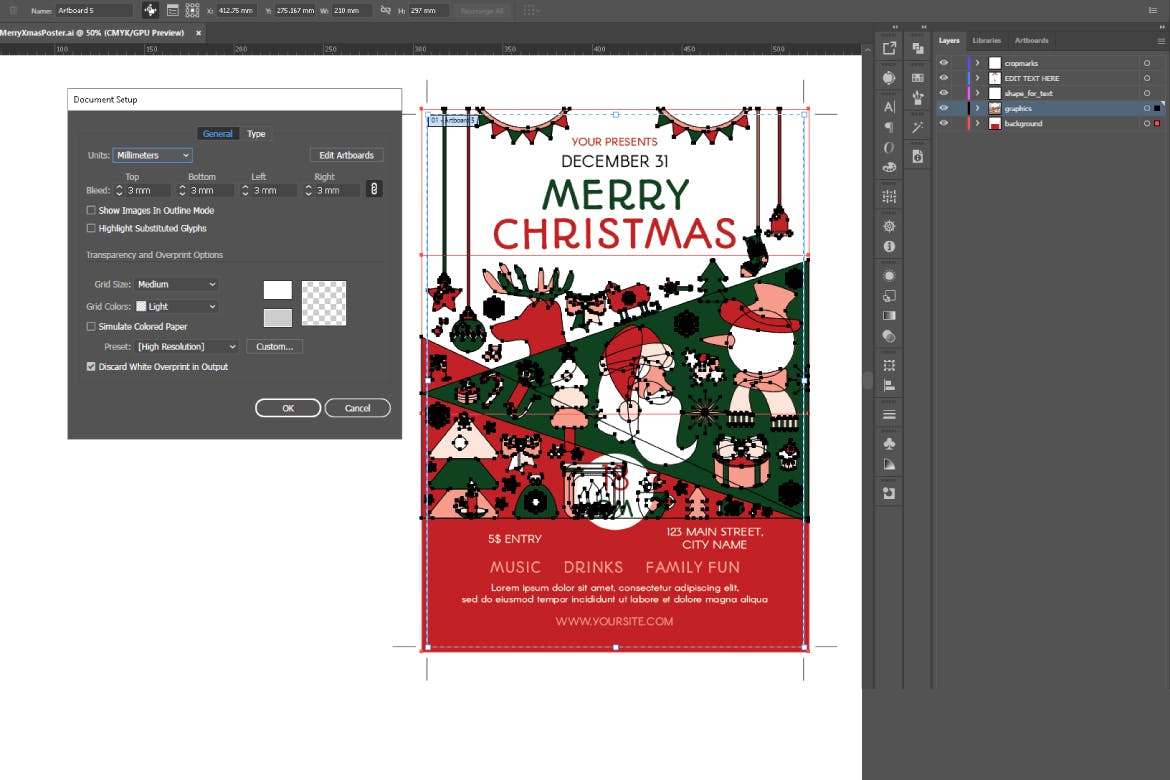This screenshot has height=780, width=1170.
Task: Open the Character panel icon
Action: 889,106
